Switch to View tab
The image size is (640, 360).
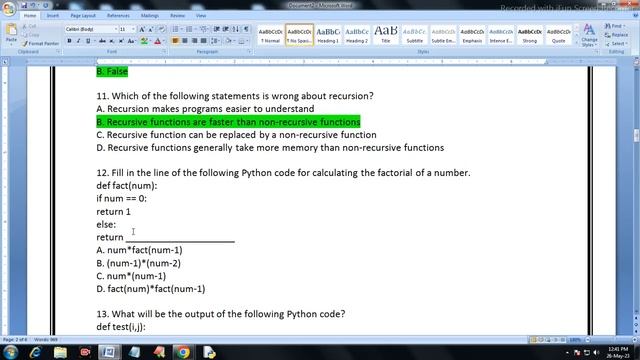pyautogui.click(x=201, y=16)
